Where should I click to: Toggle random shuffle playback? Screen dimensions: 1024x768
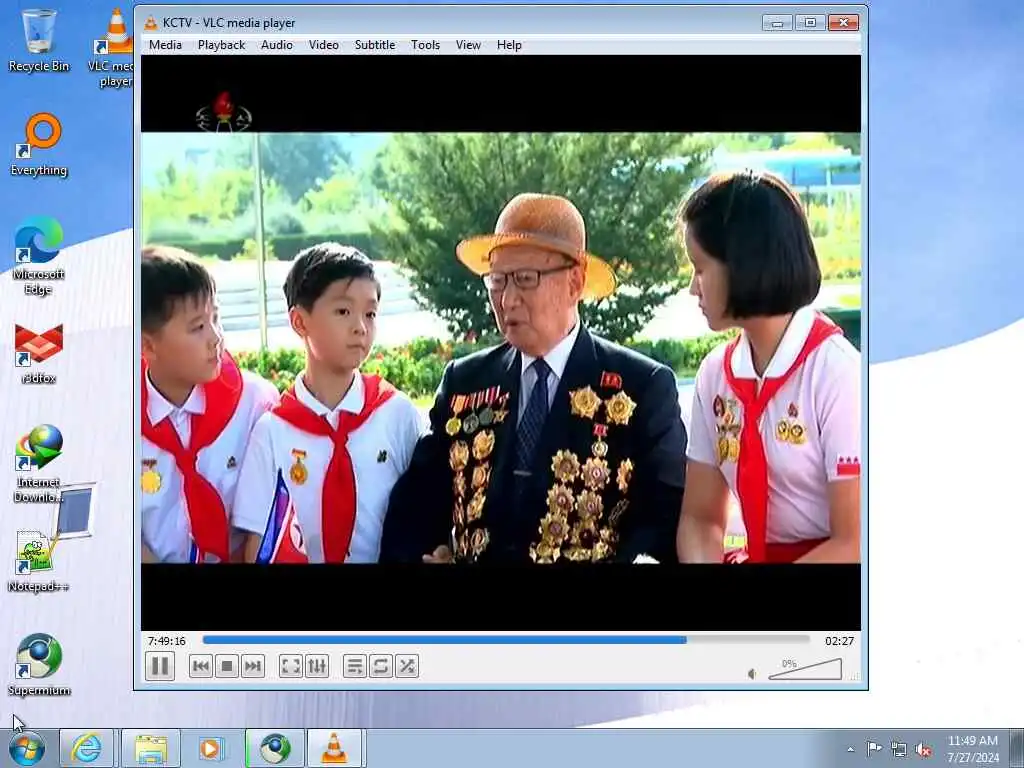[x=407, y=666]
